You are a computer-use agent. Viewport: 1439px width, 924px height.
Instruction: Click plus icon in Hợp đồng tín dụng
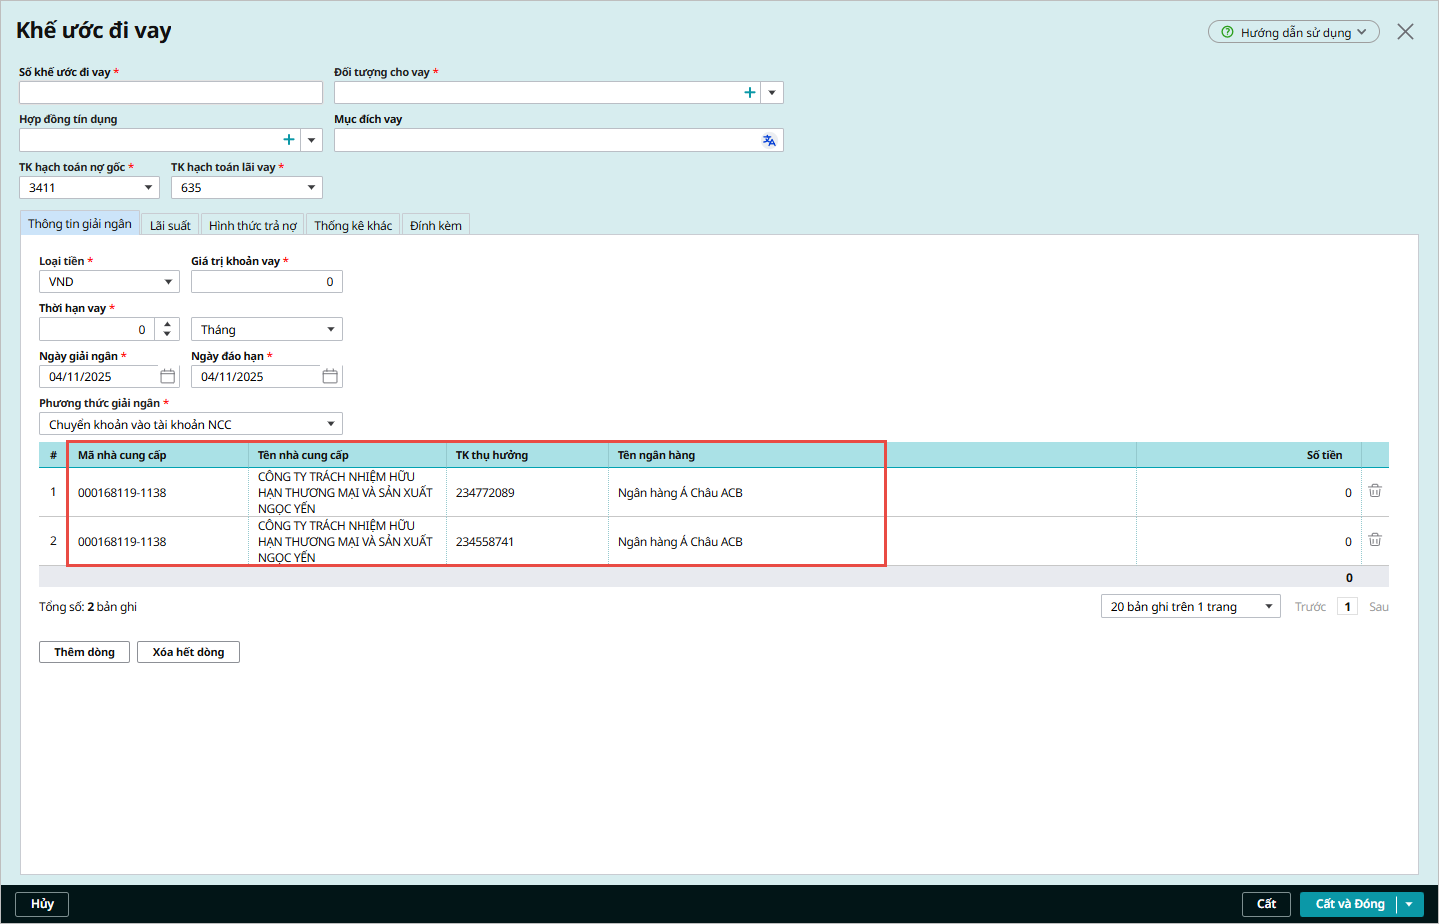[289, 140]
